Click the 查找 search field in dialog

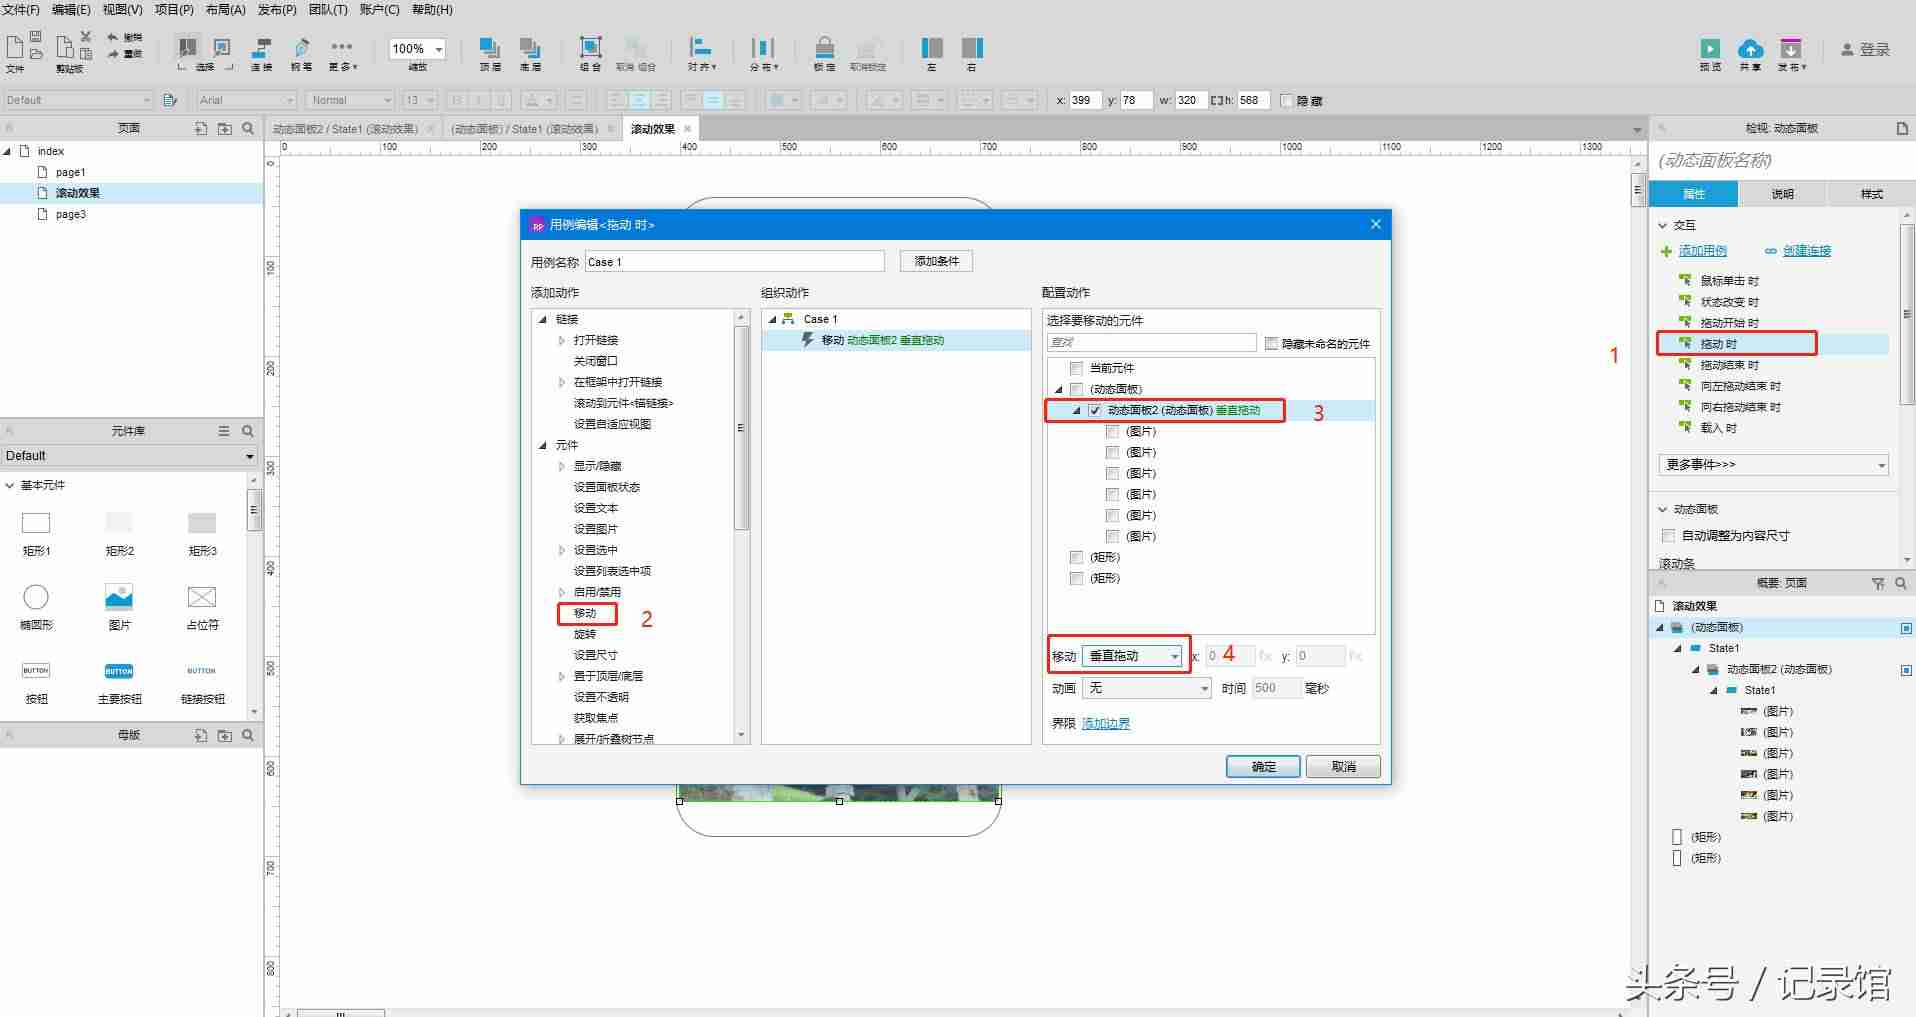point(1151,343)
